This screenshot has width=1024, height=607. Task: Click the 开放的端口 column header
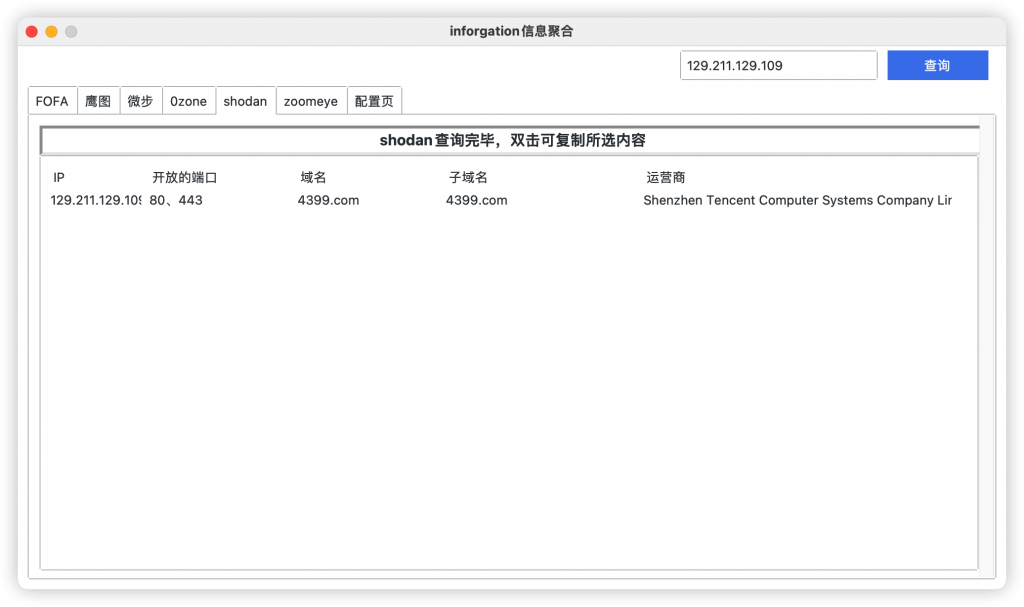point(182,177)
